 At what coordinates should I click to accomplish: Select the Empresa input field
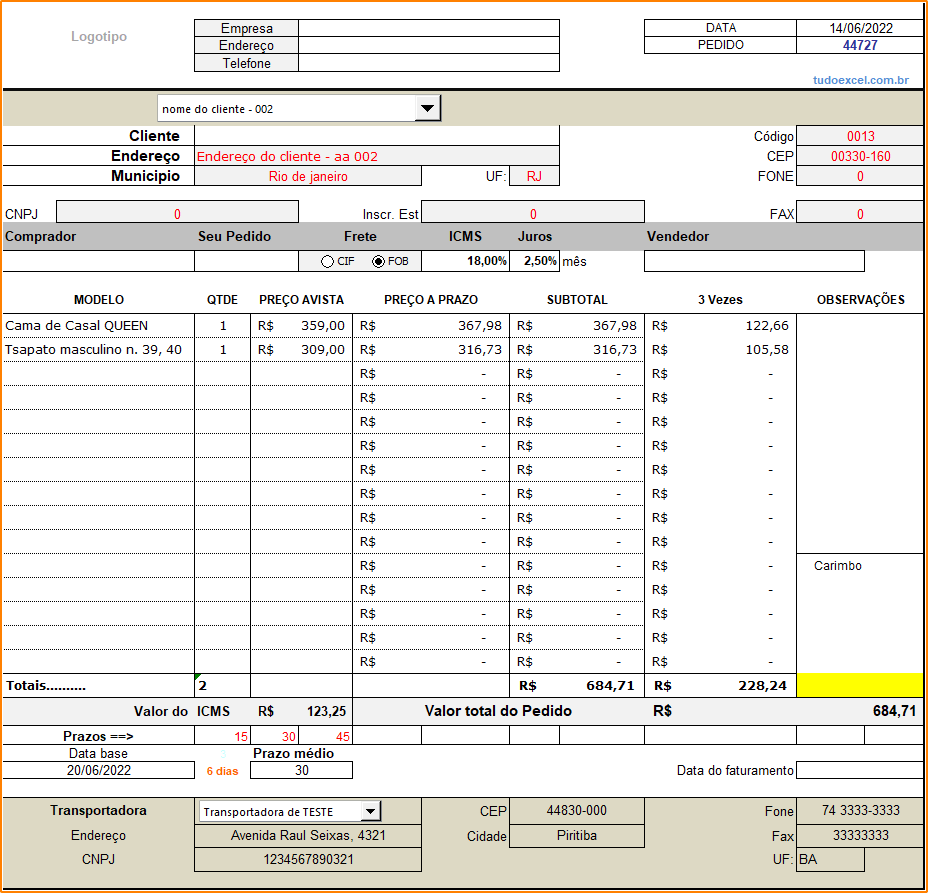(x=428, y=28)
